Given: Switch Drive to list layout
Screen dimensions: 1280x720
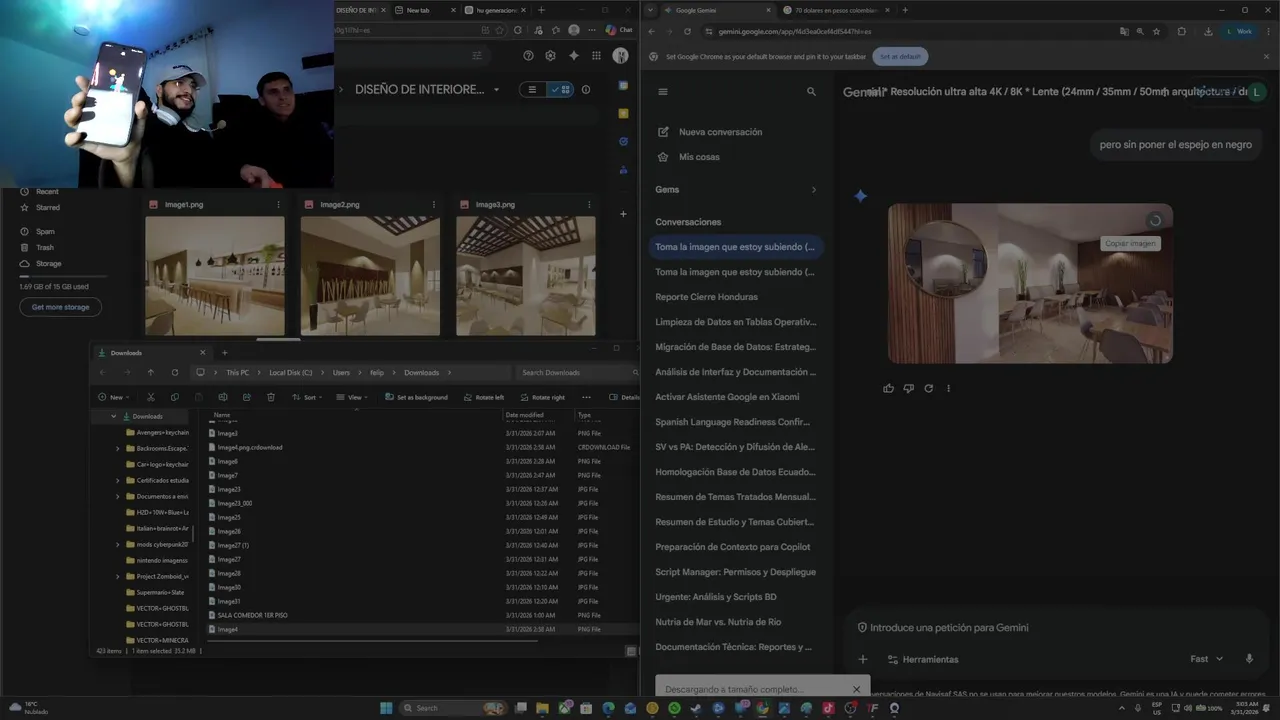Looking at the screenshot, I should tap(532, 89).
